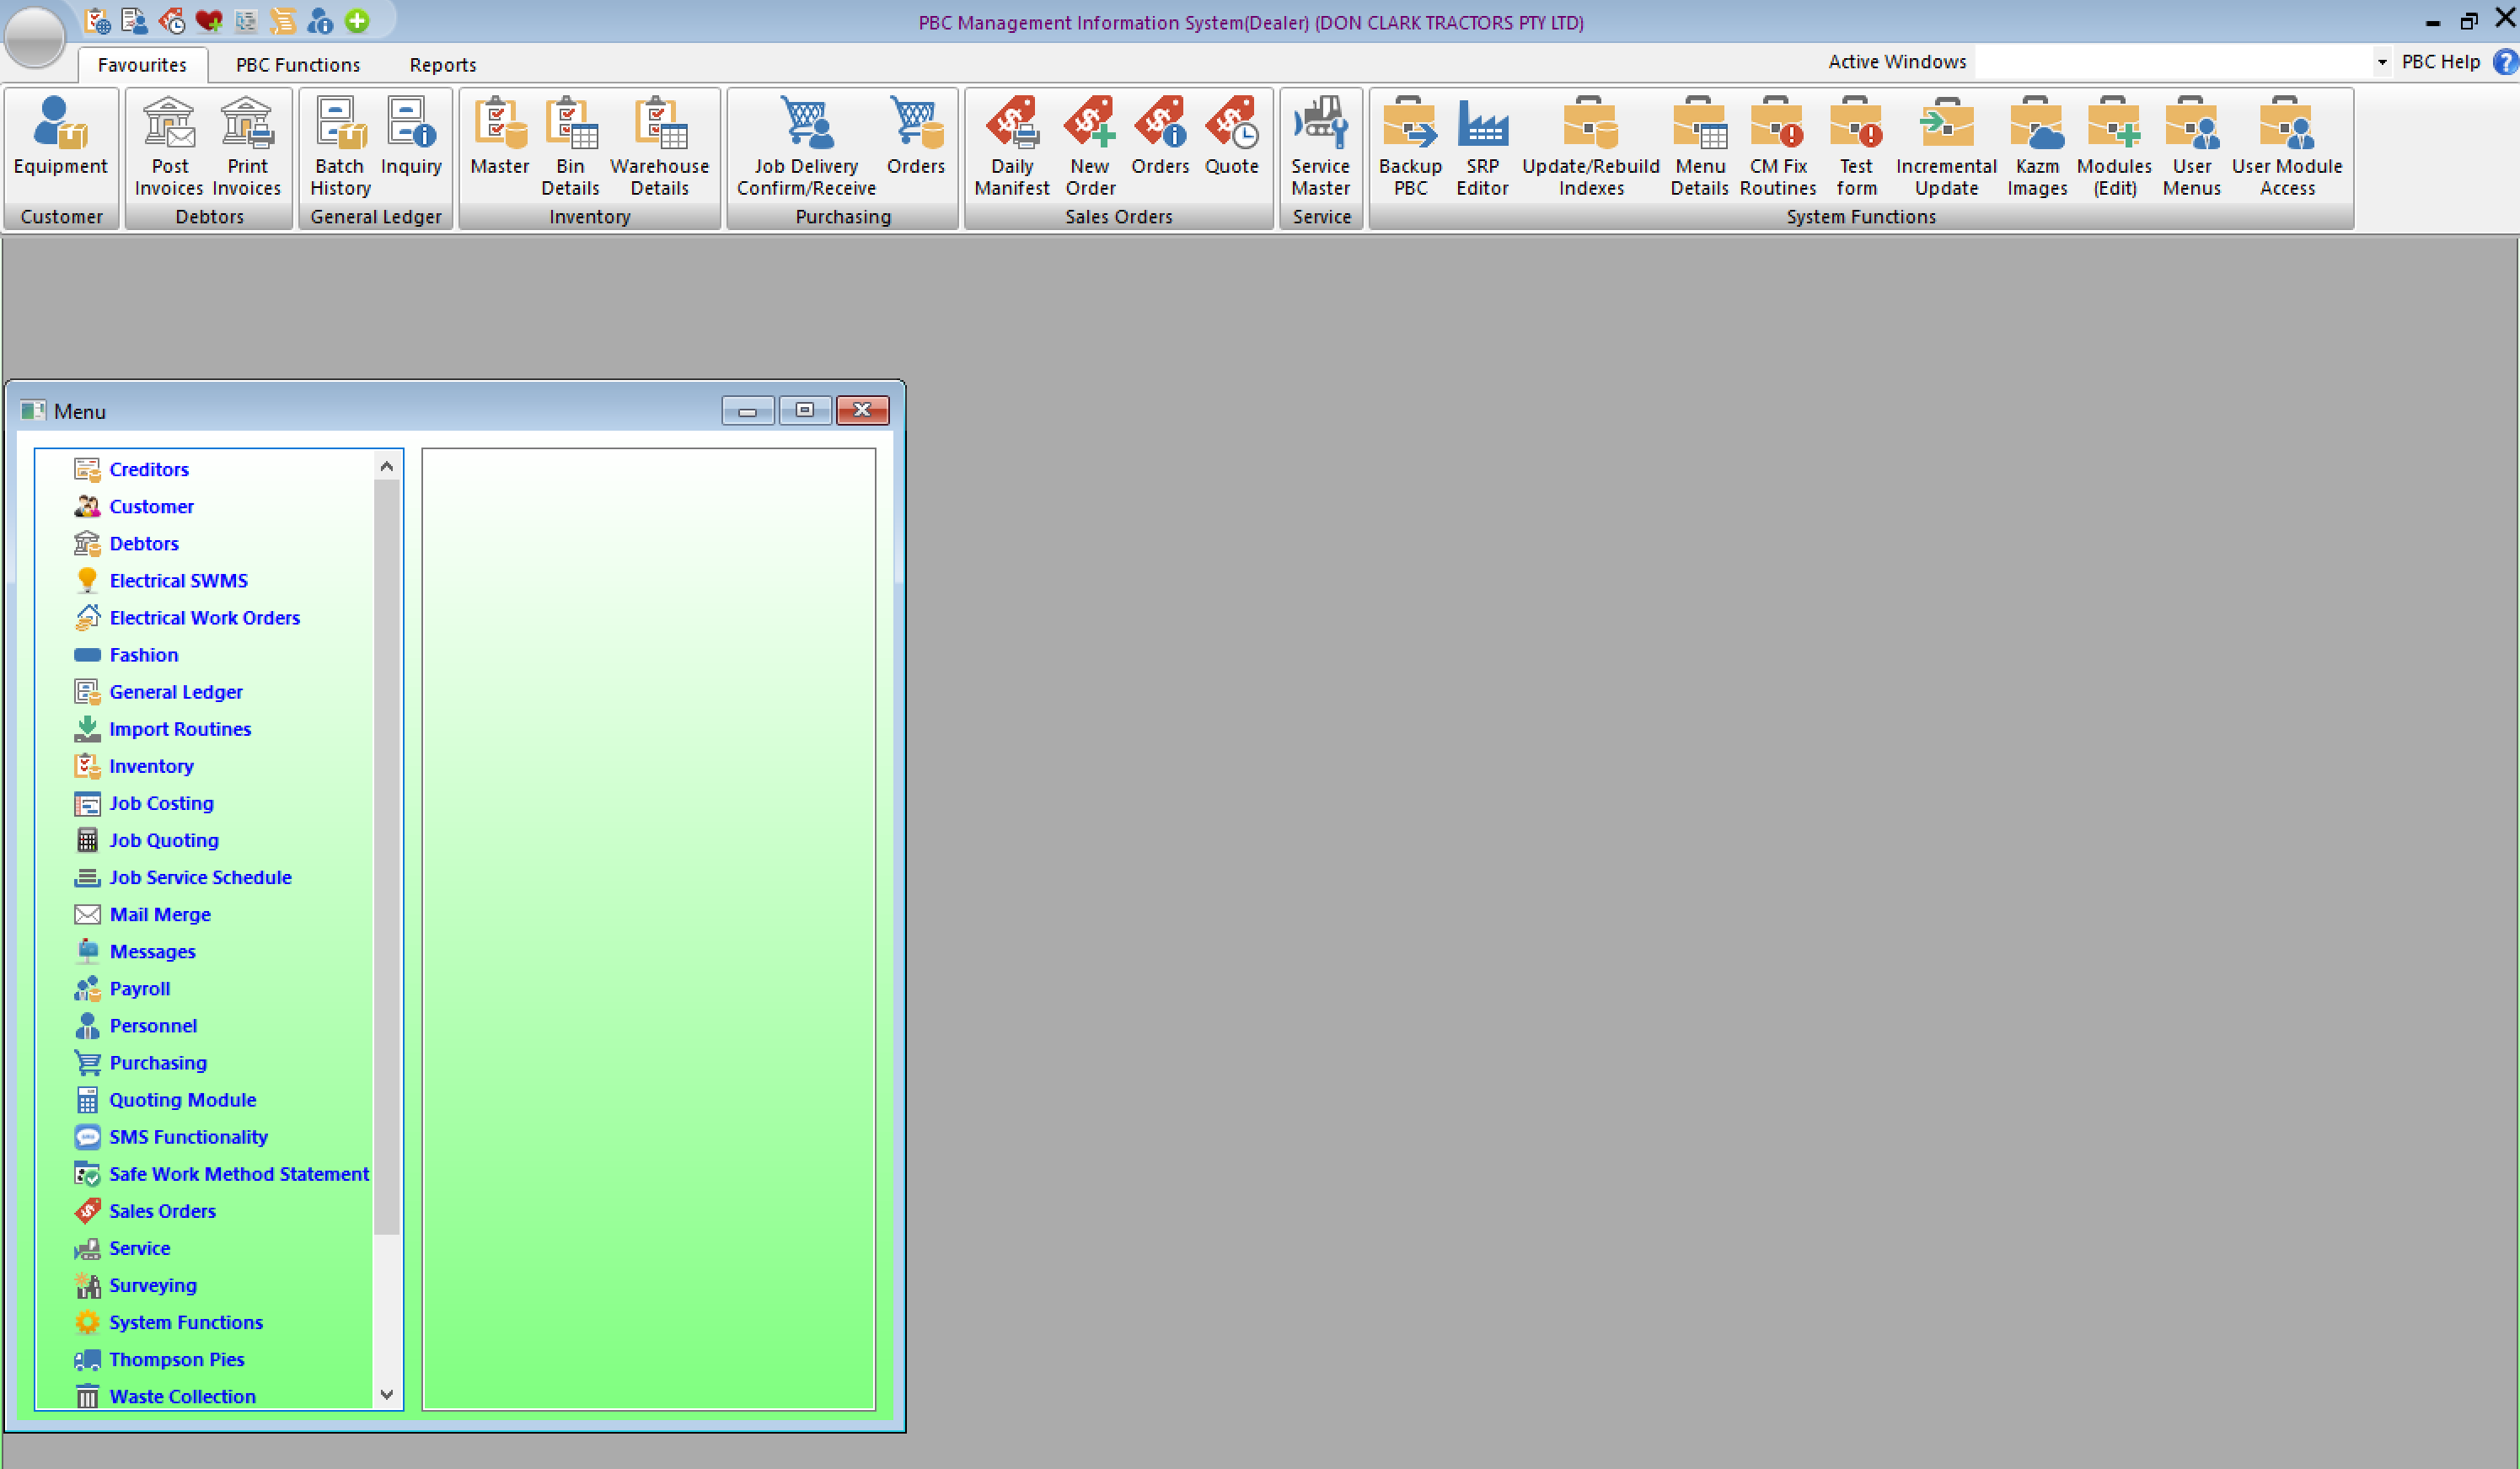Open Quote in Sales Orders

(1231, 137)
